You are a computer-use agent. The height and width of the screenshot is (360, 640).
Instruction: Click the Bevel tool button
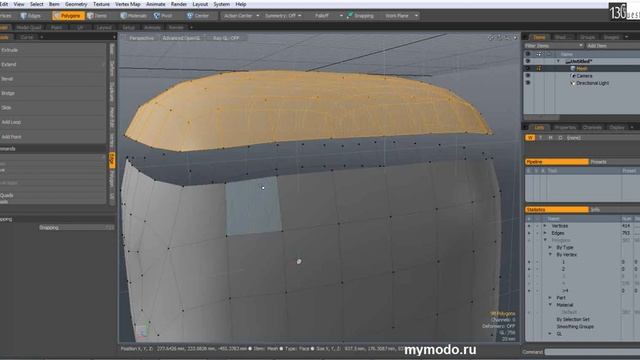[x=53, y=79]
